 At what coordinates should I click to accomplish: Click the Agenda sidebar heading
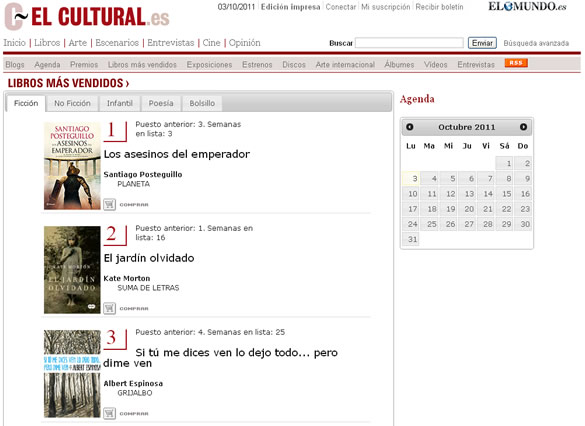coord(417,99)
